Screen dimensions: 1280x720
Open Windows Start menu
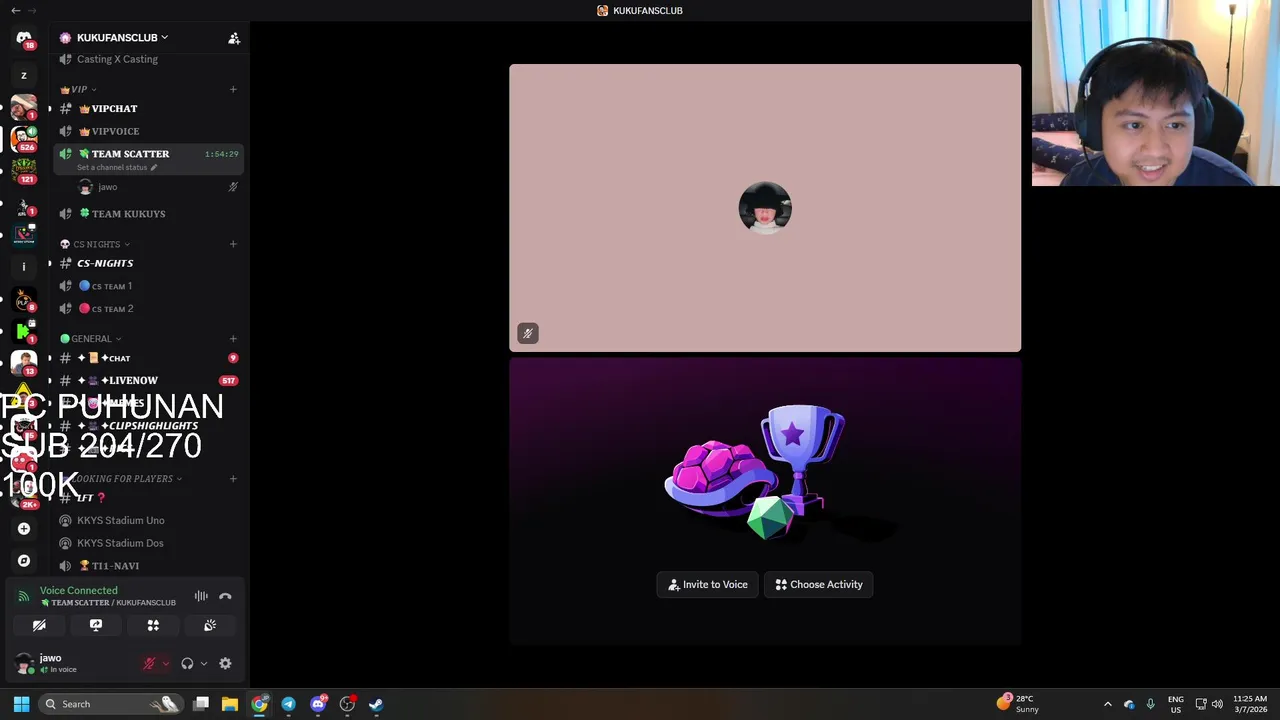(21, 704)
